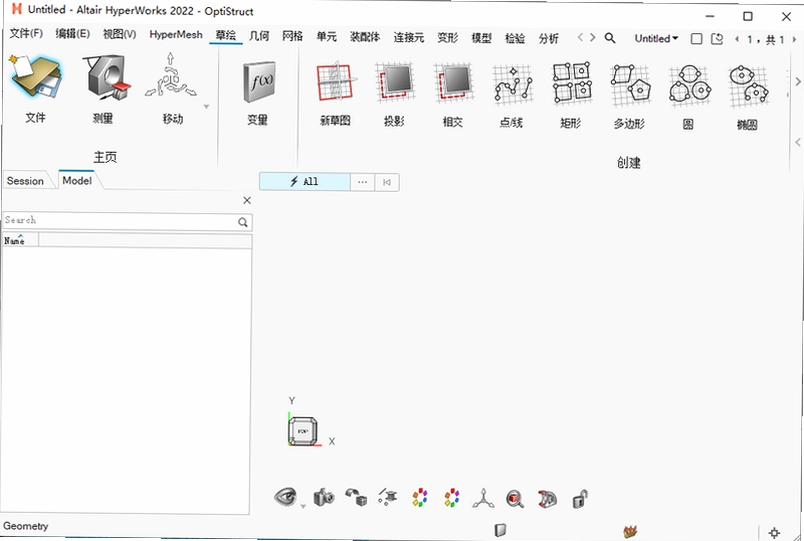Switch to the 草绘 sketch ribbon tab

[226, 35]
